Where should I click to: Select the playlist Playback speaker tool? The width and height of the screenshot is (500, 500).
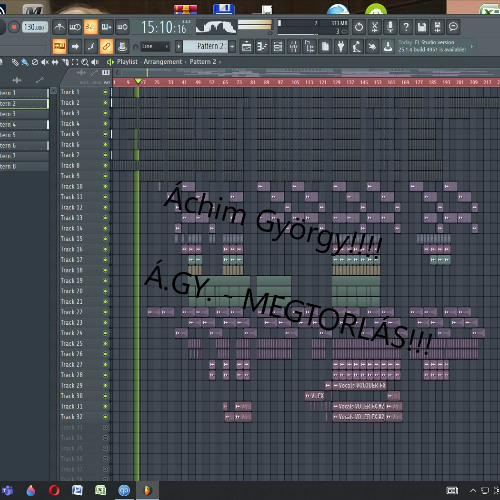point(95,62)
